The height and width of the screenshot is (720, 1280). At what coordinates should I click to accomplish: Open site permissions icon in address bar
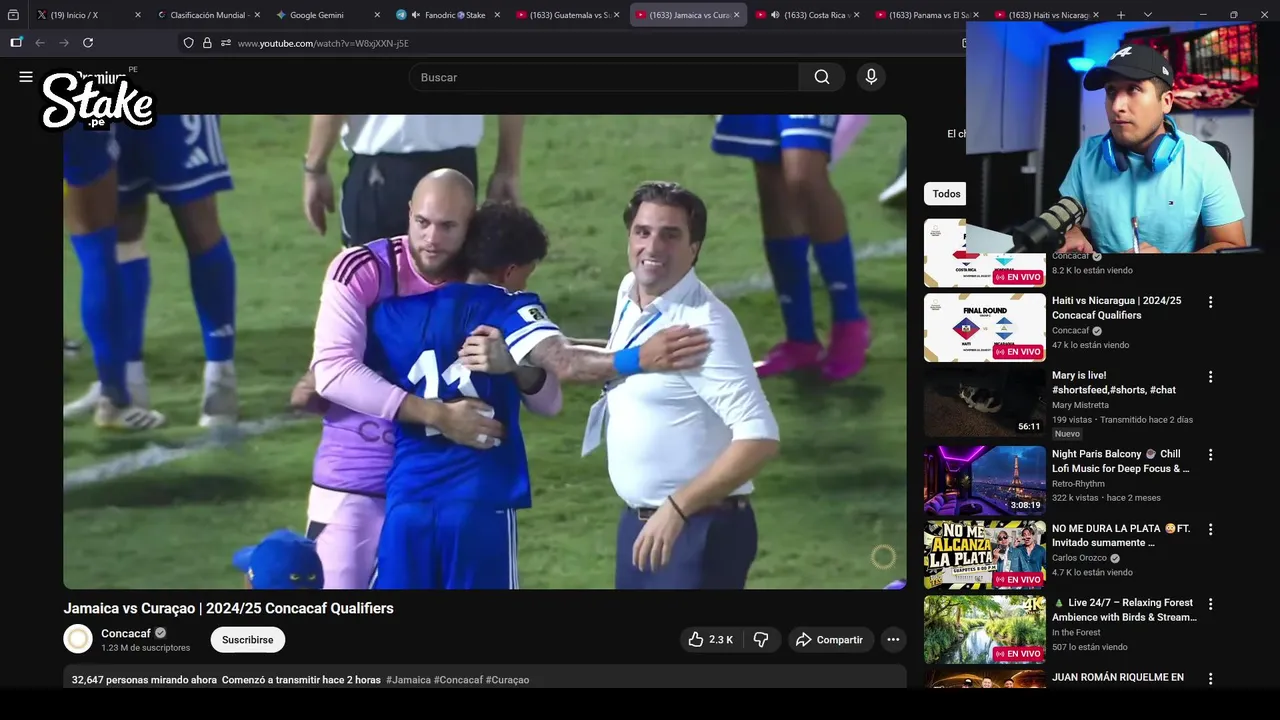point(226,43)
